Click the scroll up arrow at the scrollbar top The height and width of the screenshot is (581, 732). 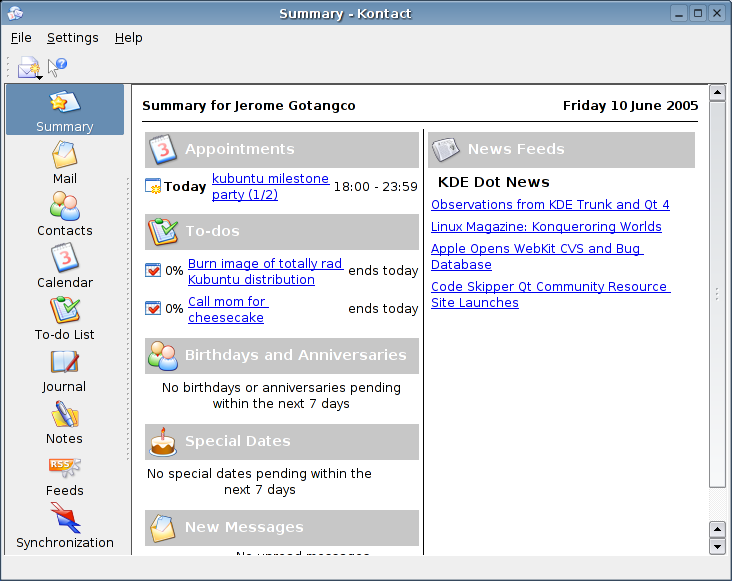click(x=717, y=93)
